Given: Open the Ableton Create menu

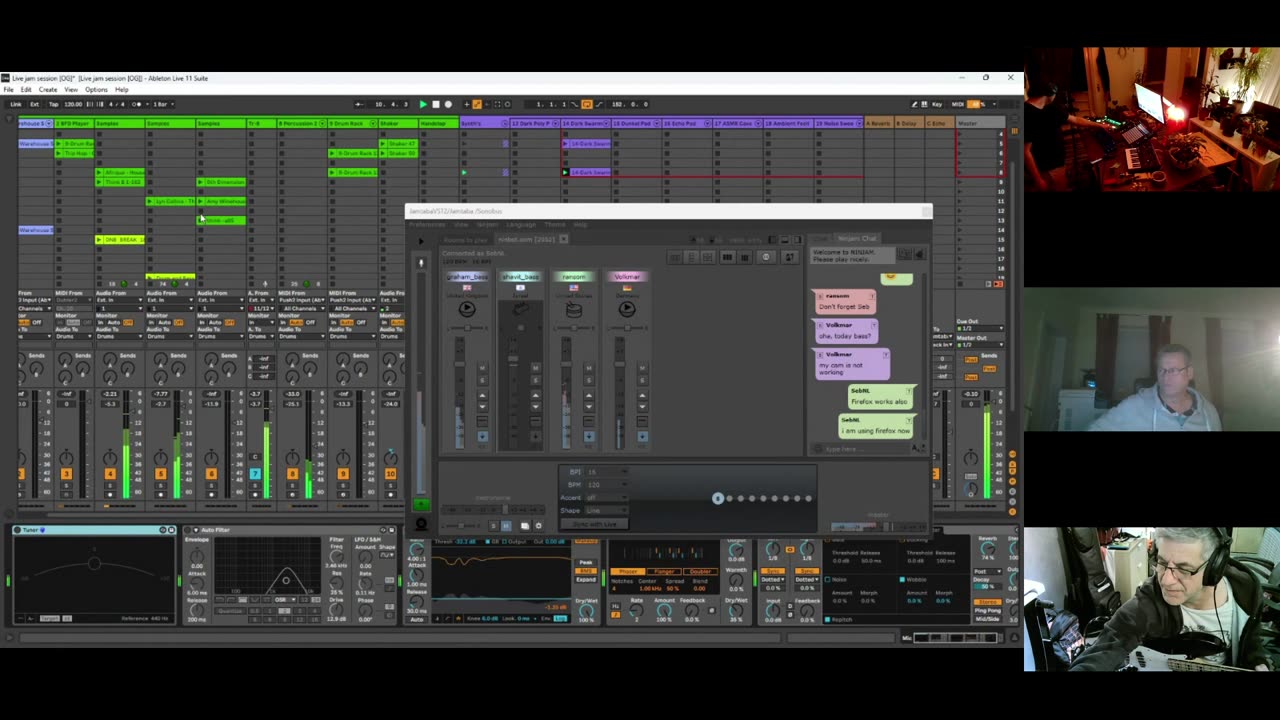Looking at the screenshot, I should [48, 90].
